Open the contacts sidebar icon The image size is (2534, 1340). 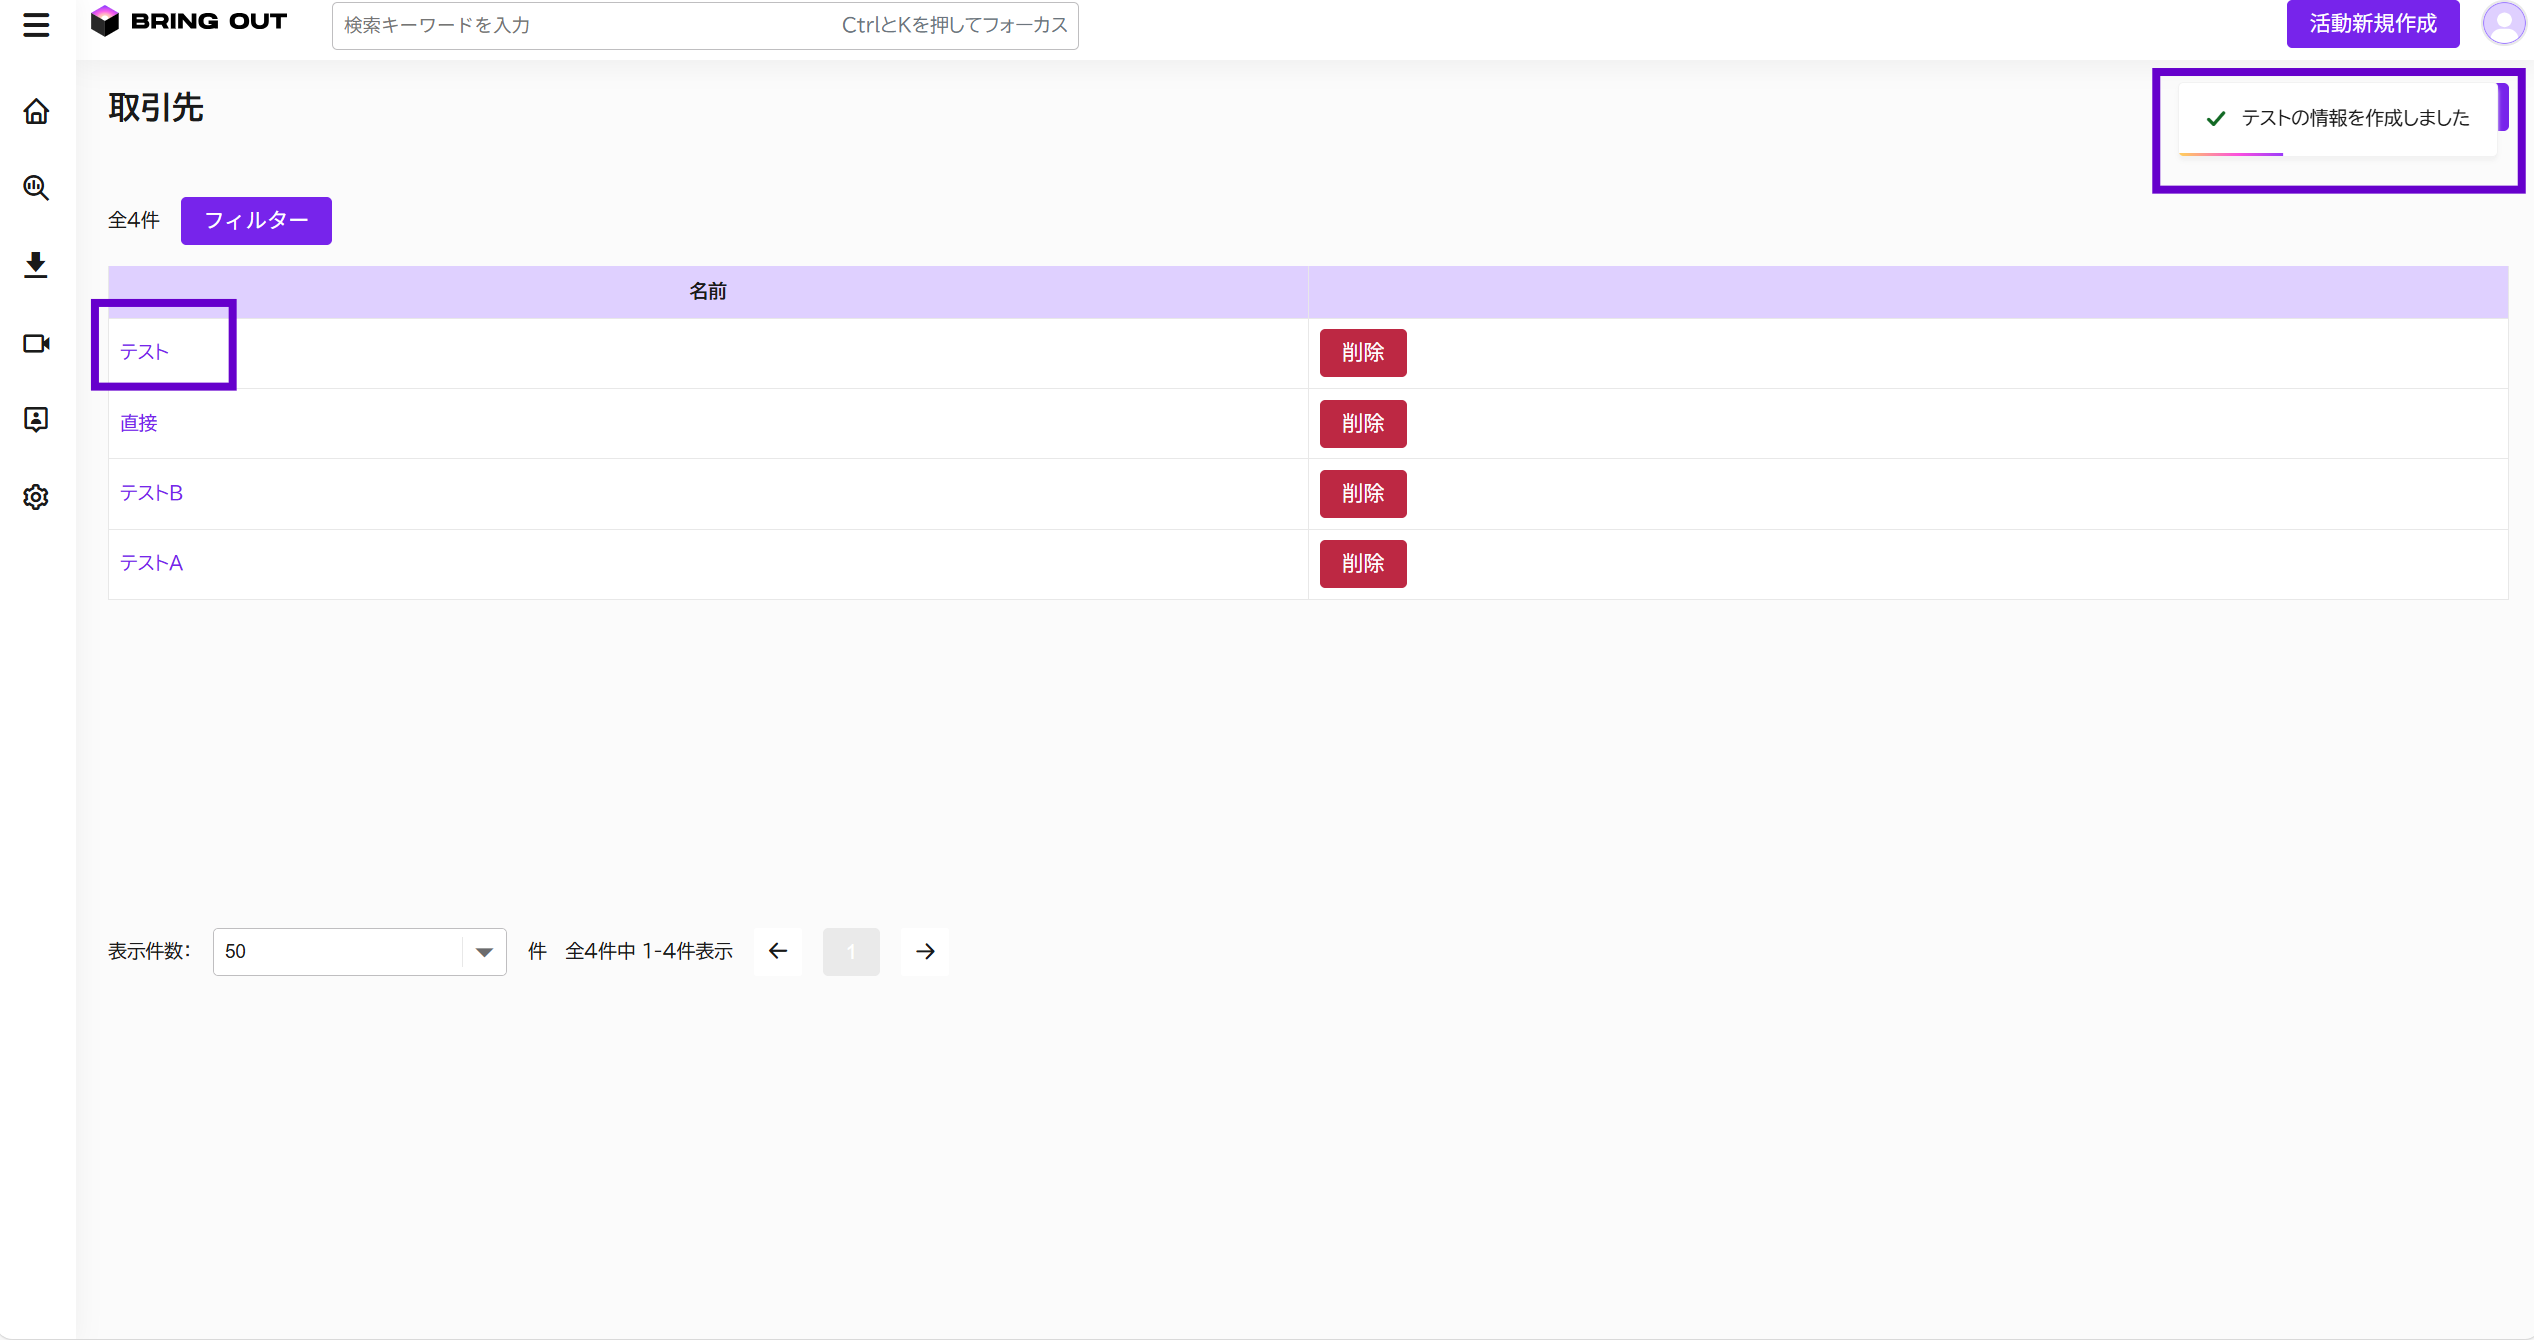[x=36, y=420]
